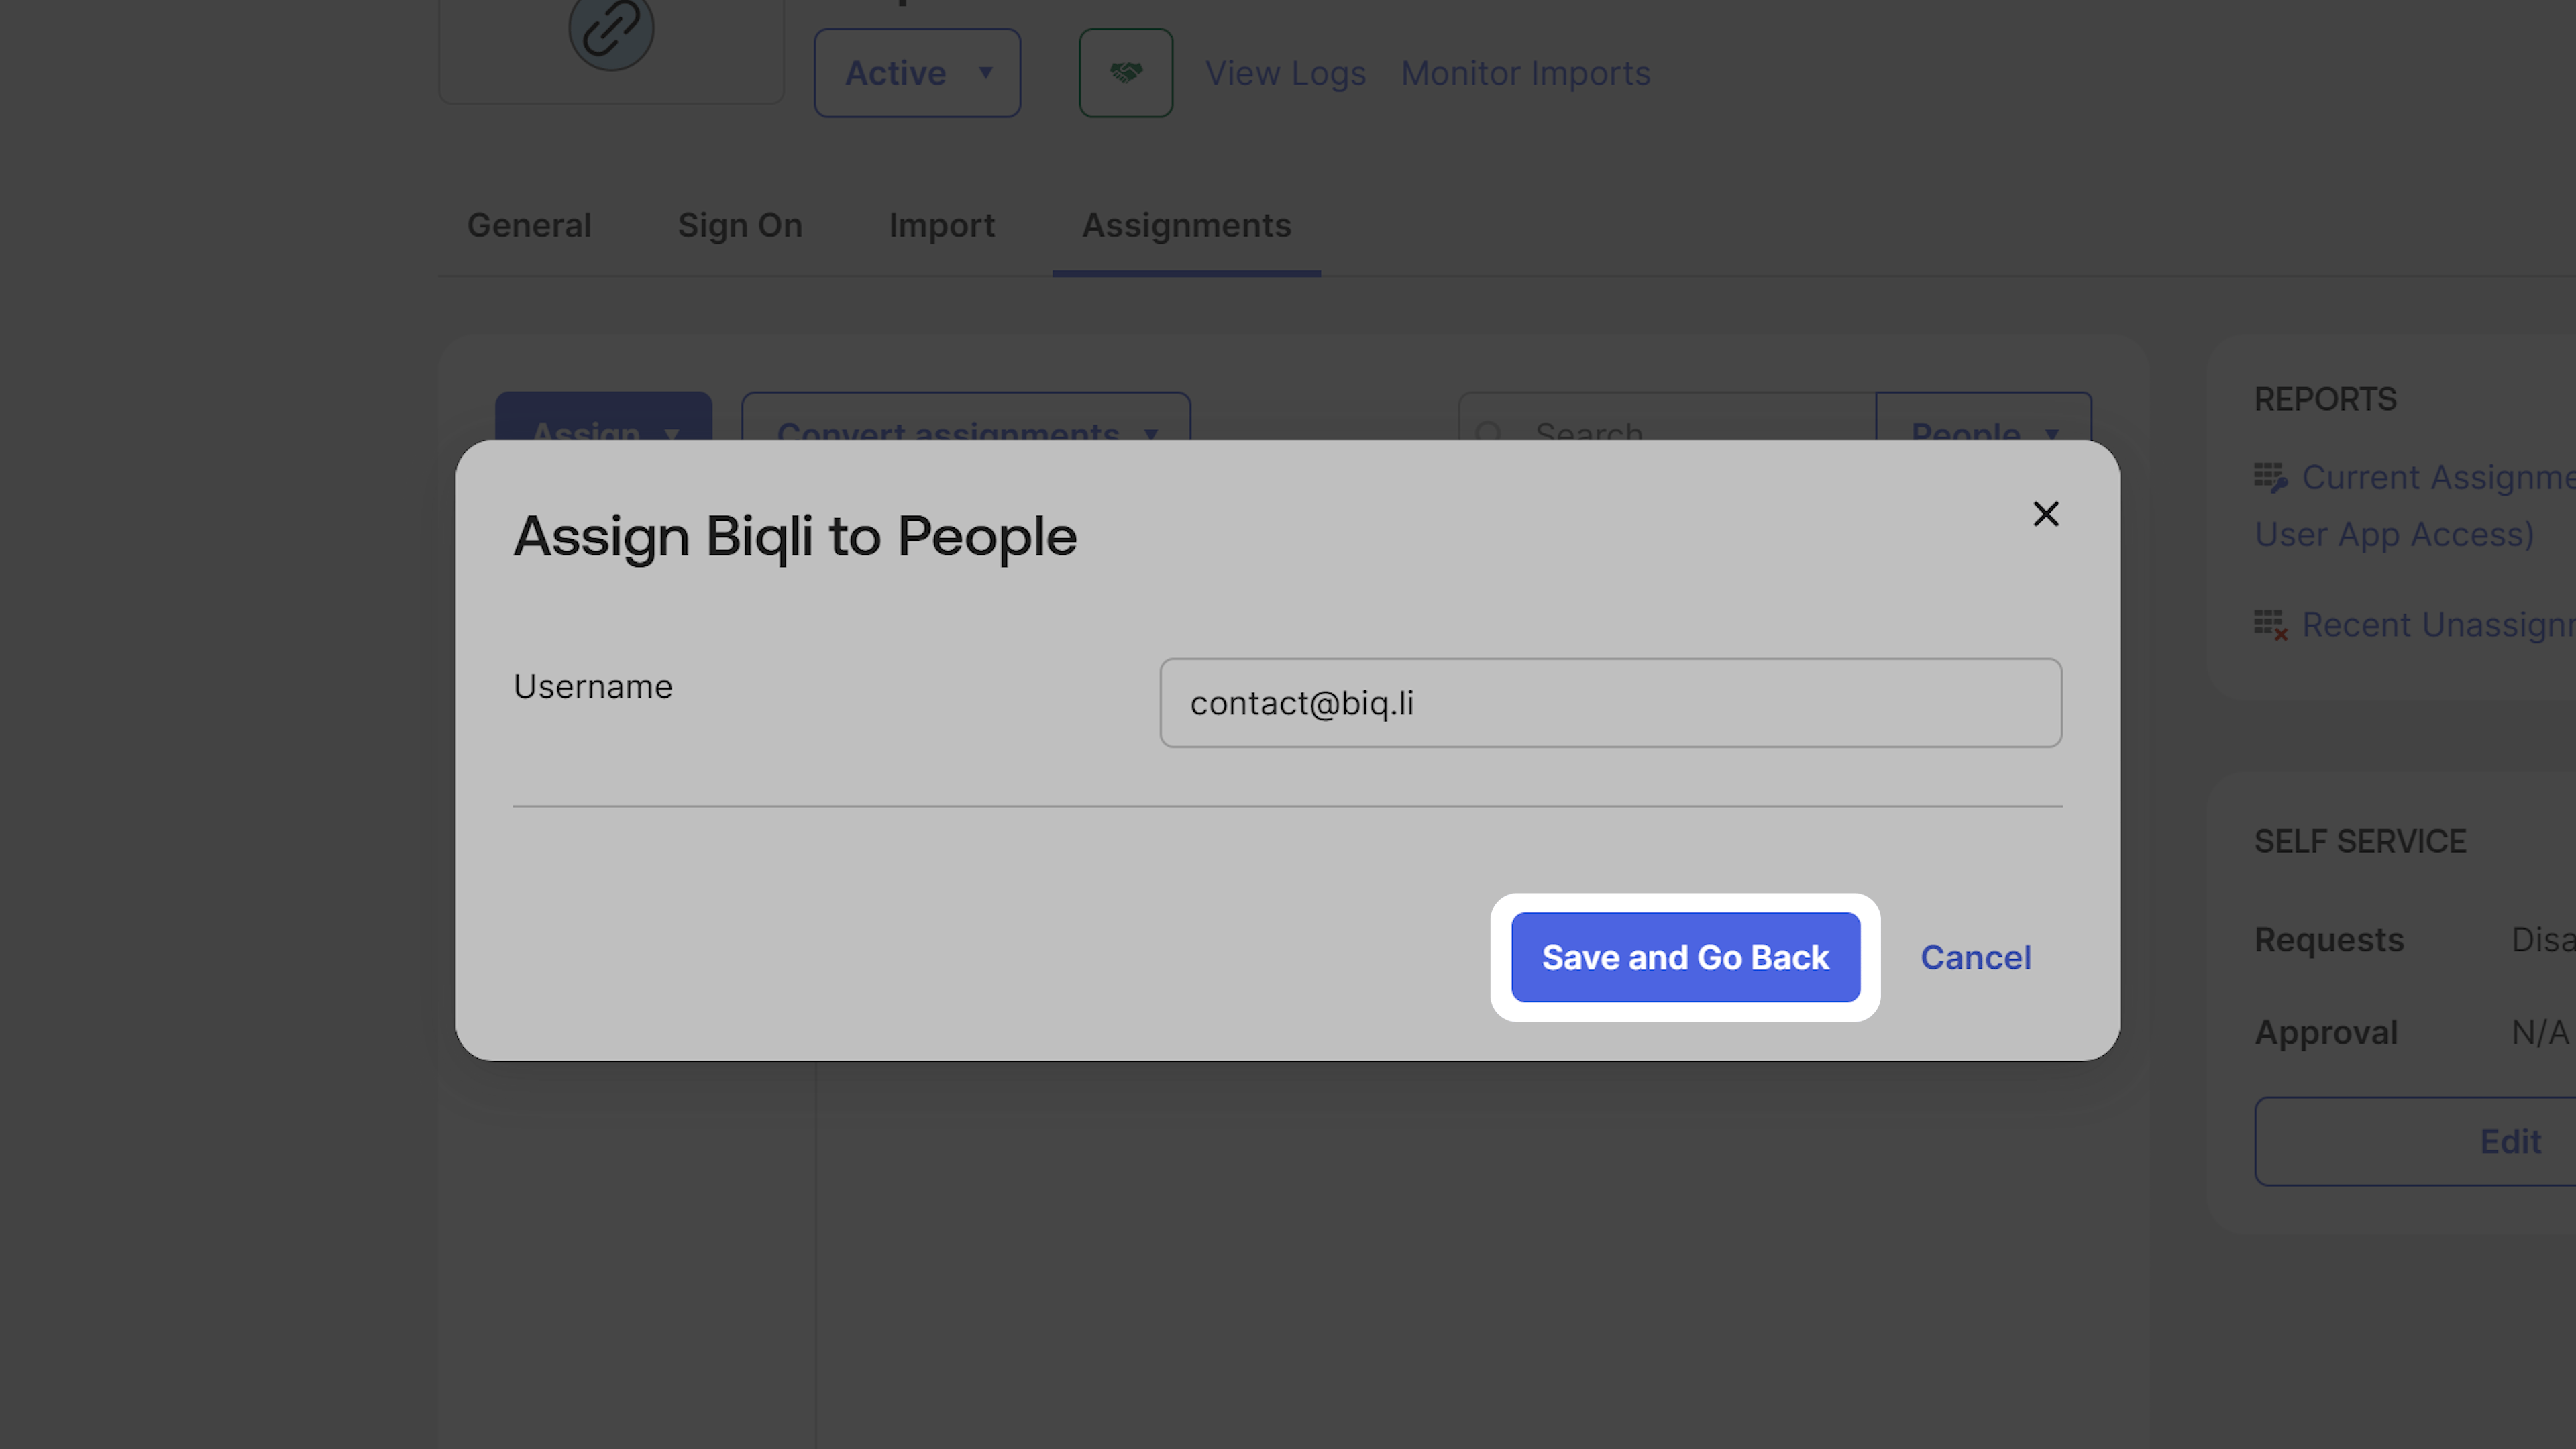The width and height of the screenshot is (2576, 1449).
Task: Focus the Username input field
Action: point(1610,703)
